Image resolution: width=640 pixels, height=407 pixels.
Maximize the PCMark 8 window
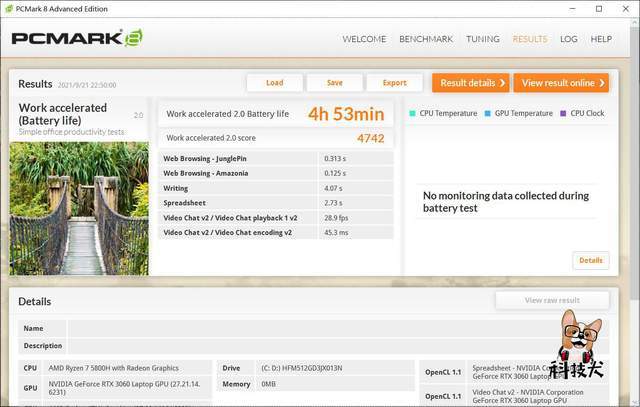click(x=599, y=9)
